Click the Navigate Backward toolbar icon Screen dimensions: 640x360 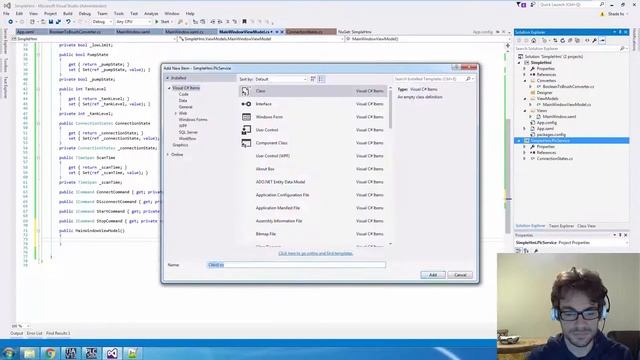10,22
